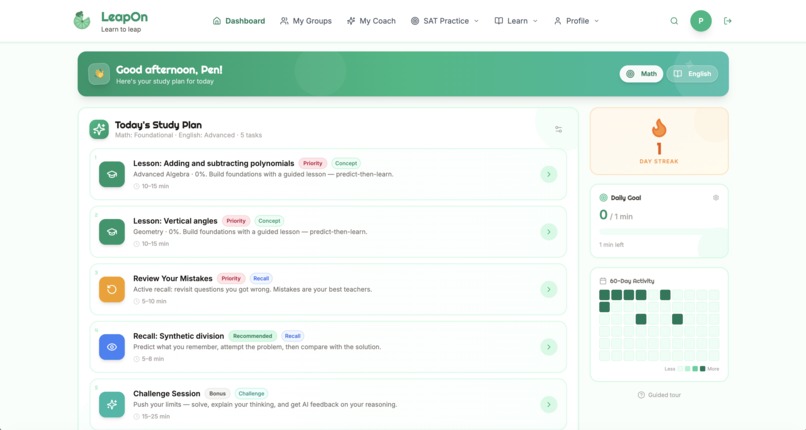Open My Coach in navigation
Screen dimensions: 806x430
pyautogui.click(x=371, y=21)
